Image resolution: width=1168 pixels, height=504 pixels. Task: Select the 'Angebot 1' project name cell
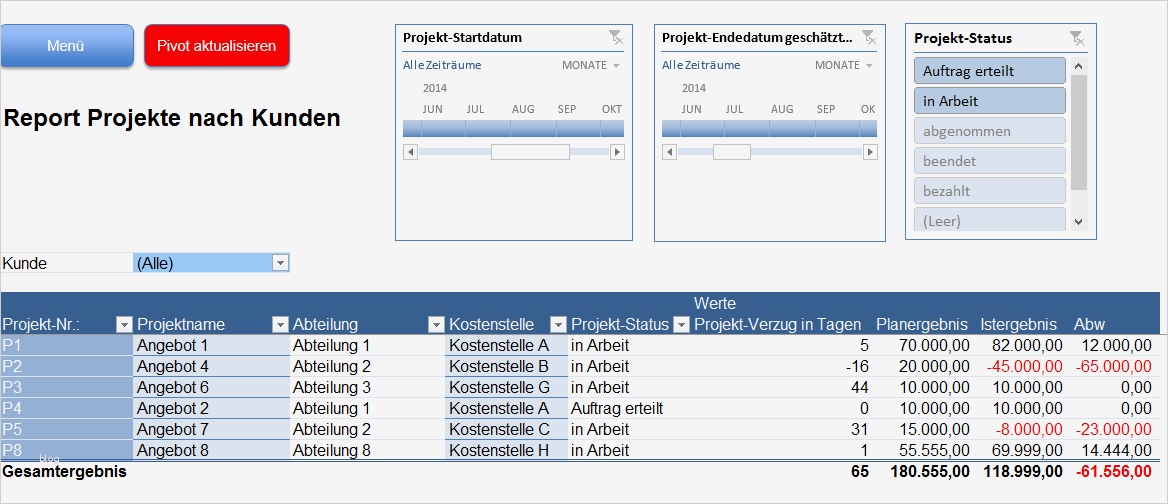pyautogui.click(x=210, y=345)
